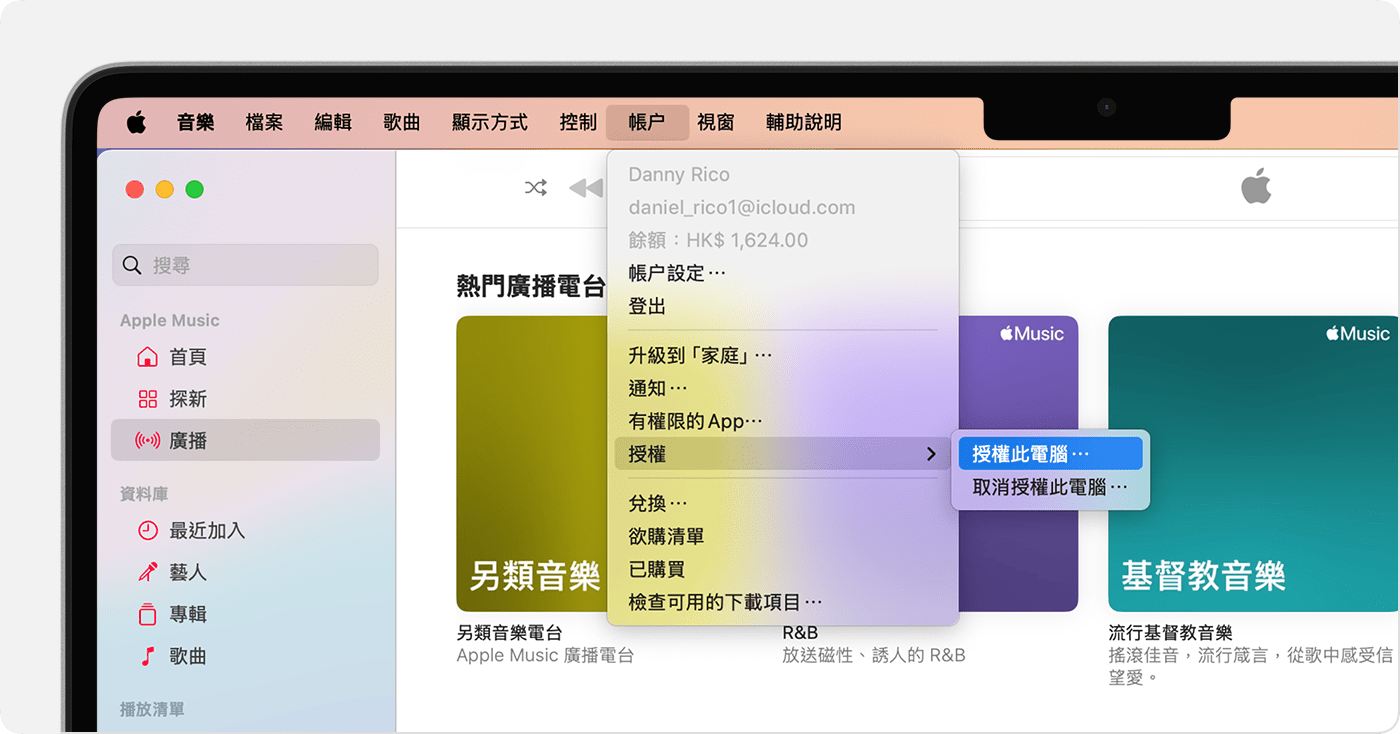Click the radio waves icon beside 廣播
Viewport: 1400px width, 734px height.
[147, 441]
